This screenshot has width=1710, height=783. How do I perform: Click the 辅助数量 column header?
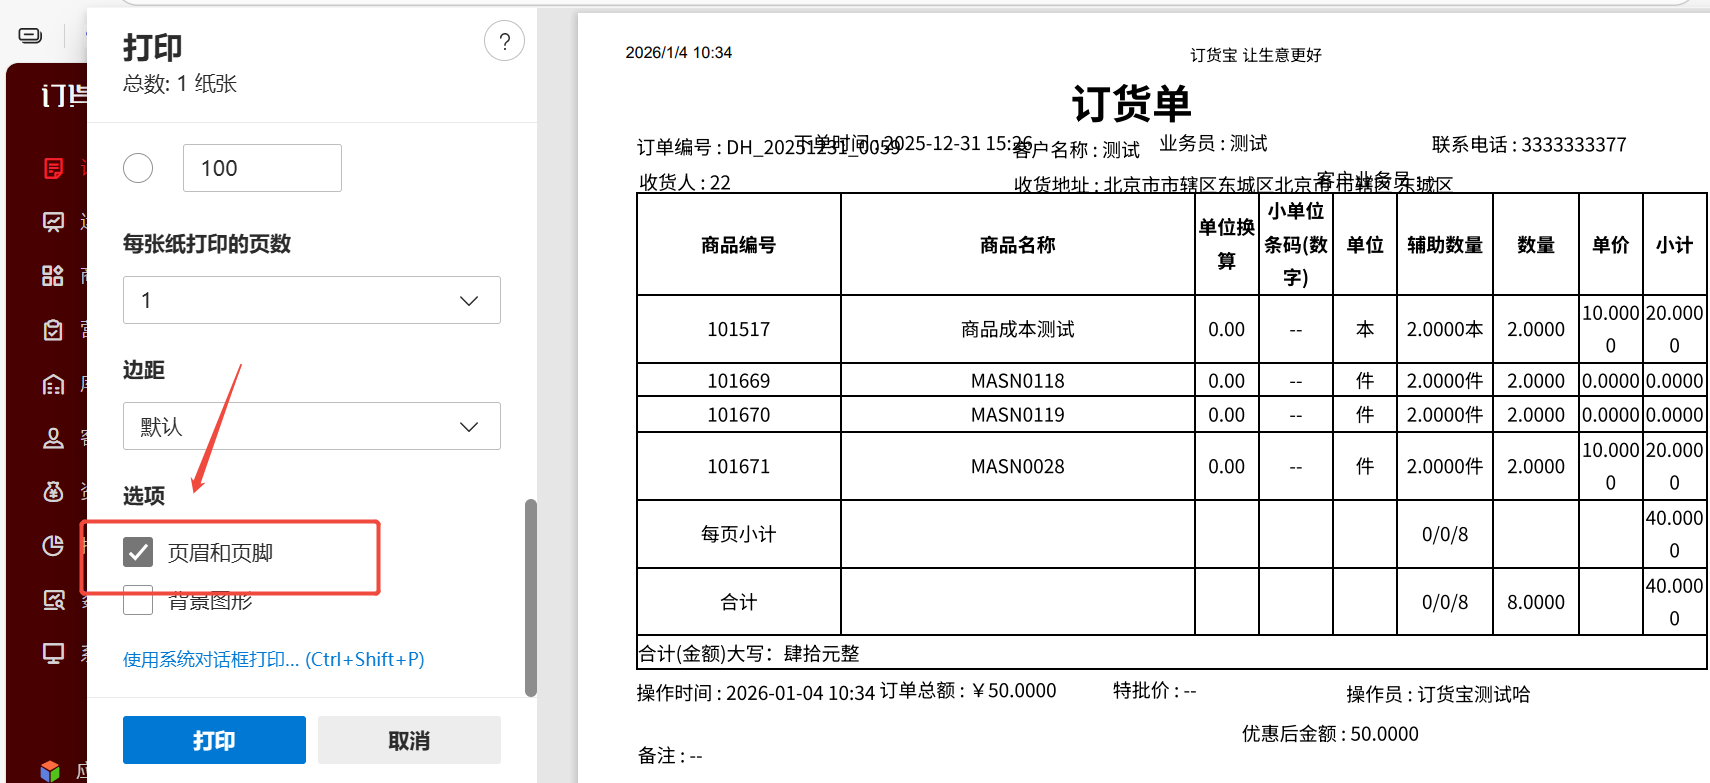pos(1445,245)
